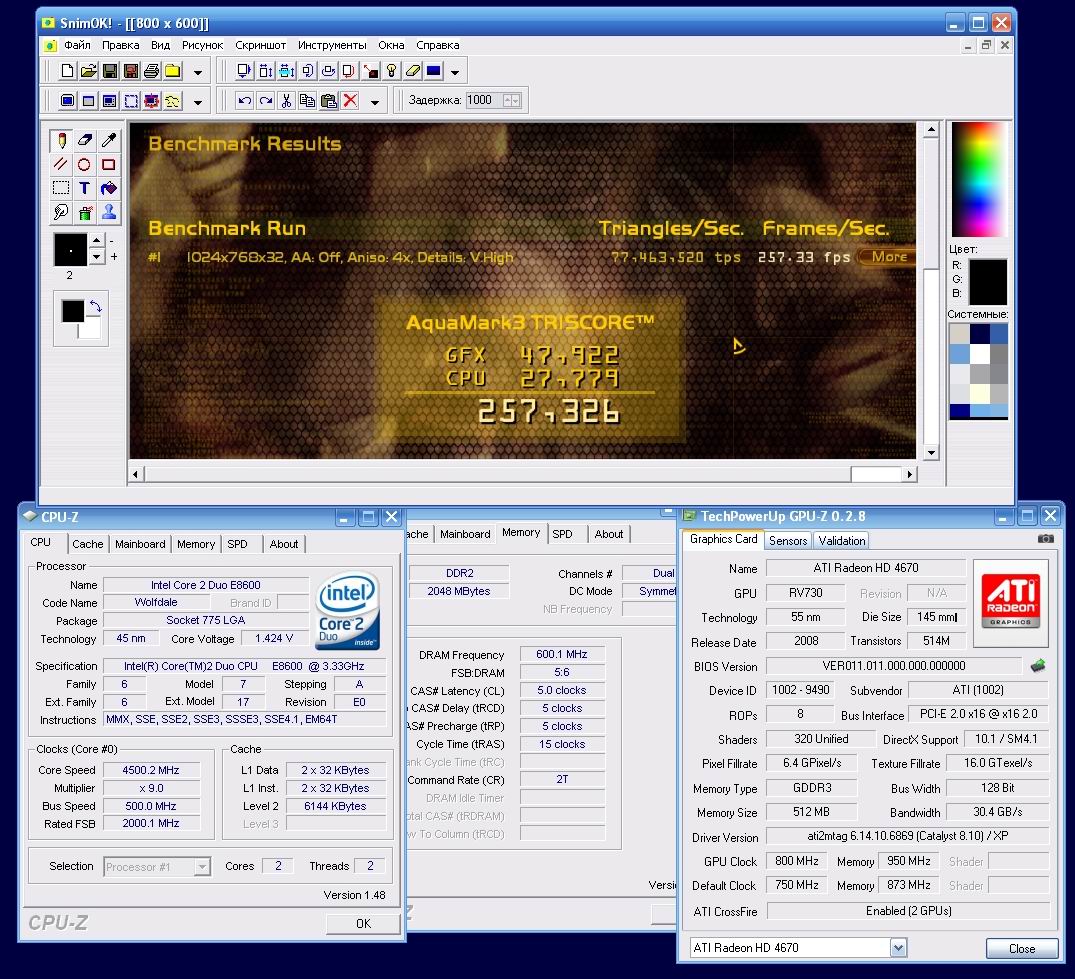Select the Eraser tool in tool palette
The image size is (1075, 979).
tap(85, 141)
